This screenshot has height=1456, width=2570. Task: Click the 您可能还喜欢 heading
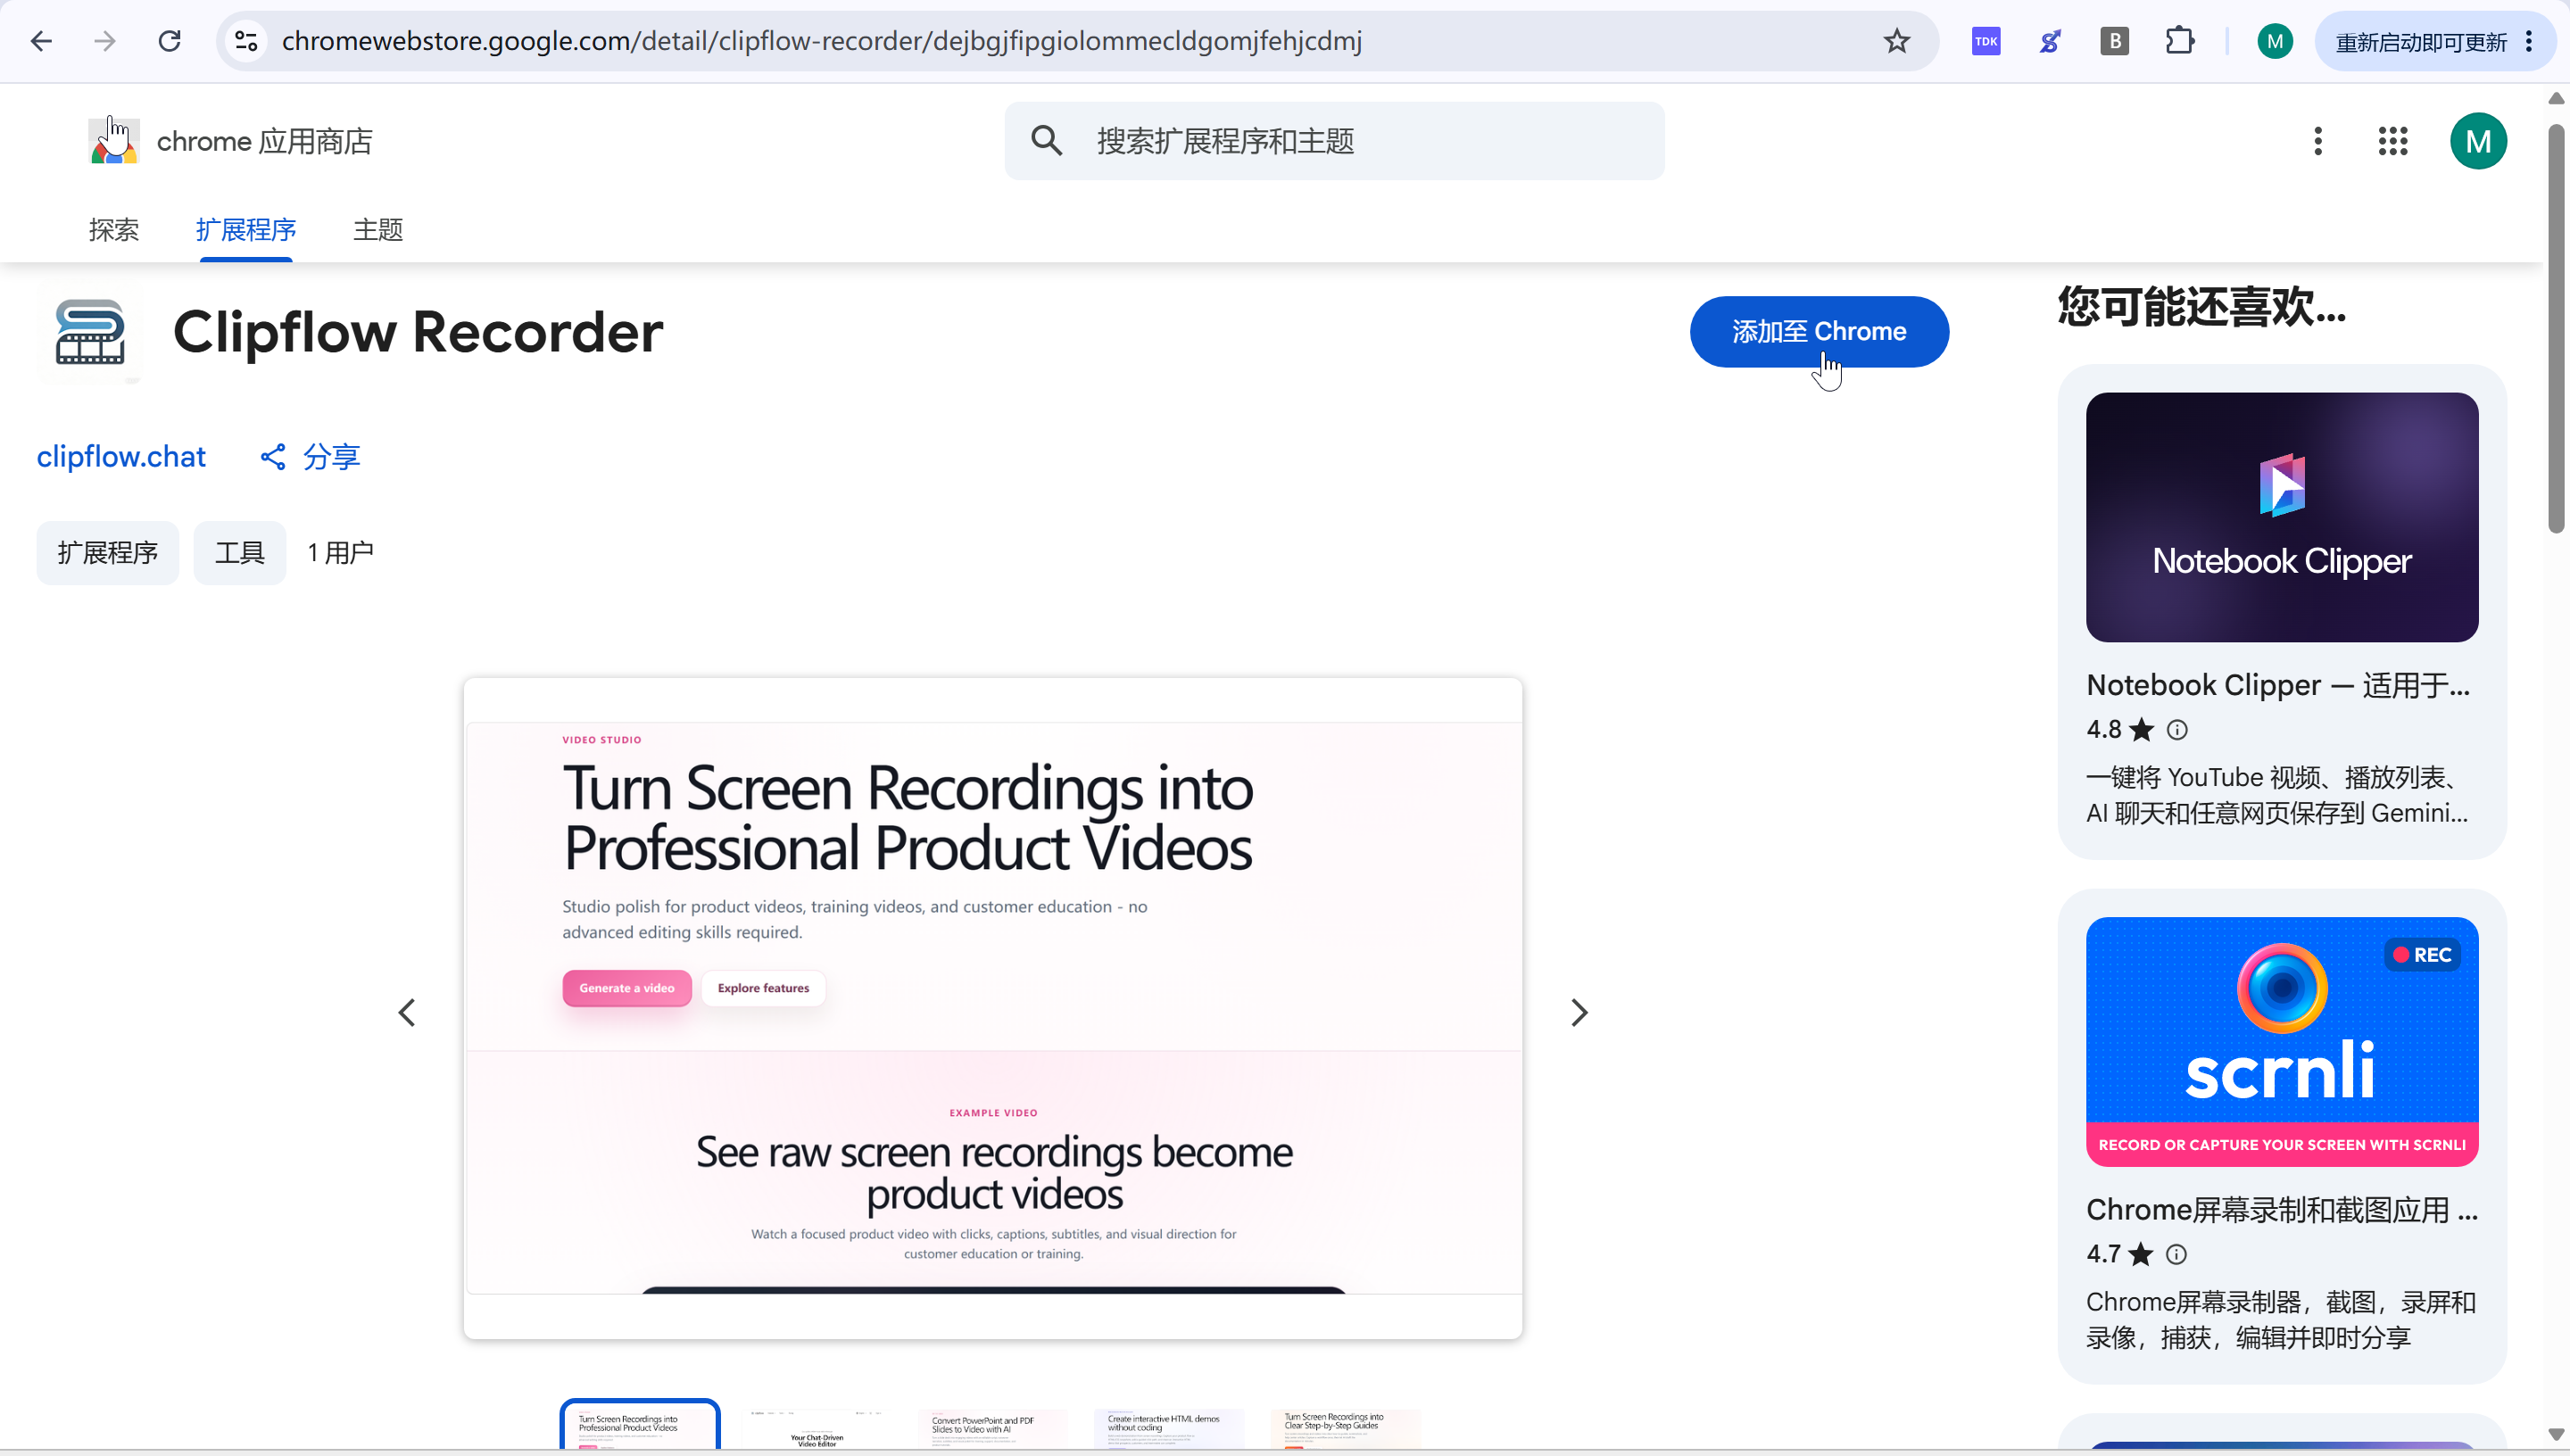click(x=2201, y=306)
